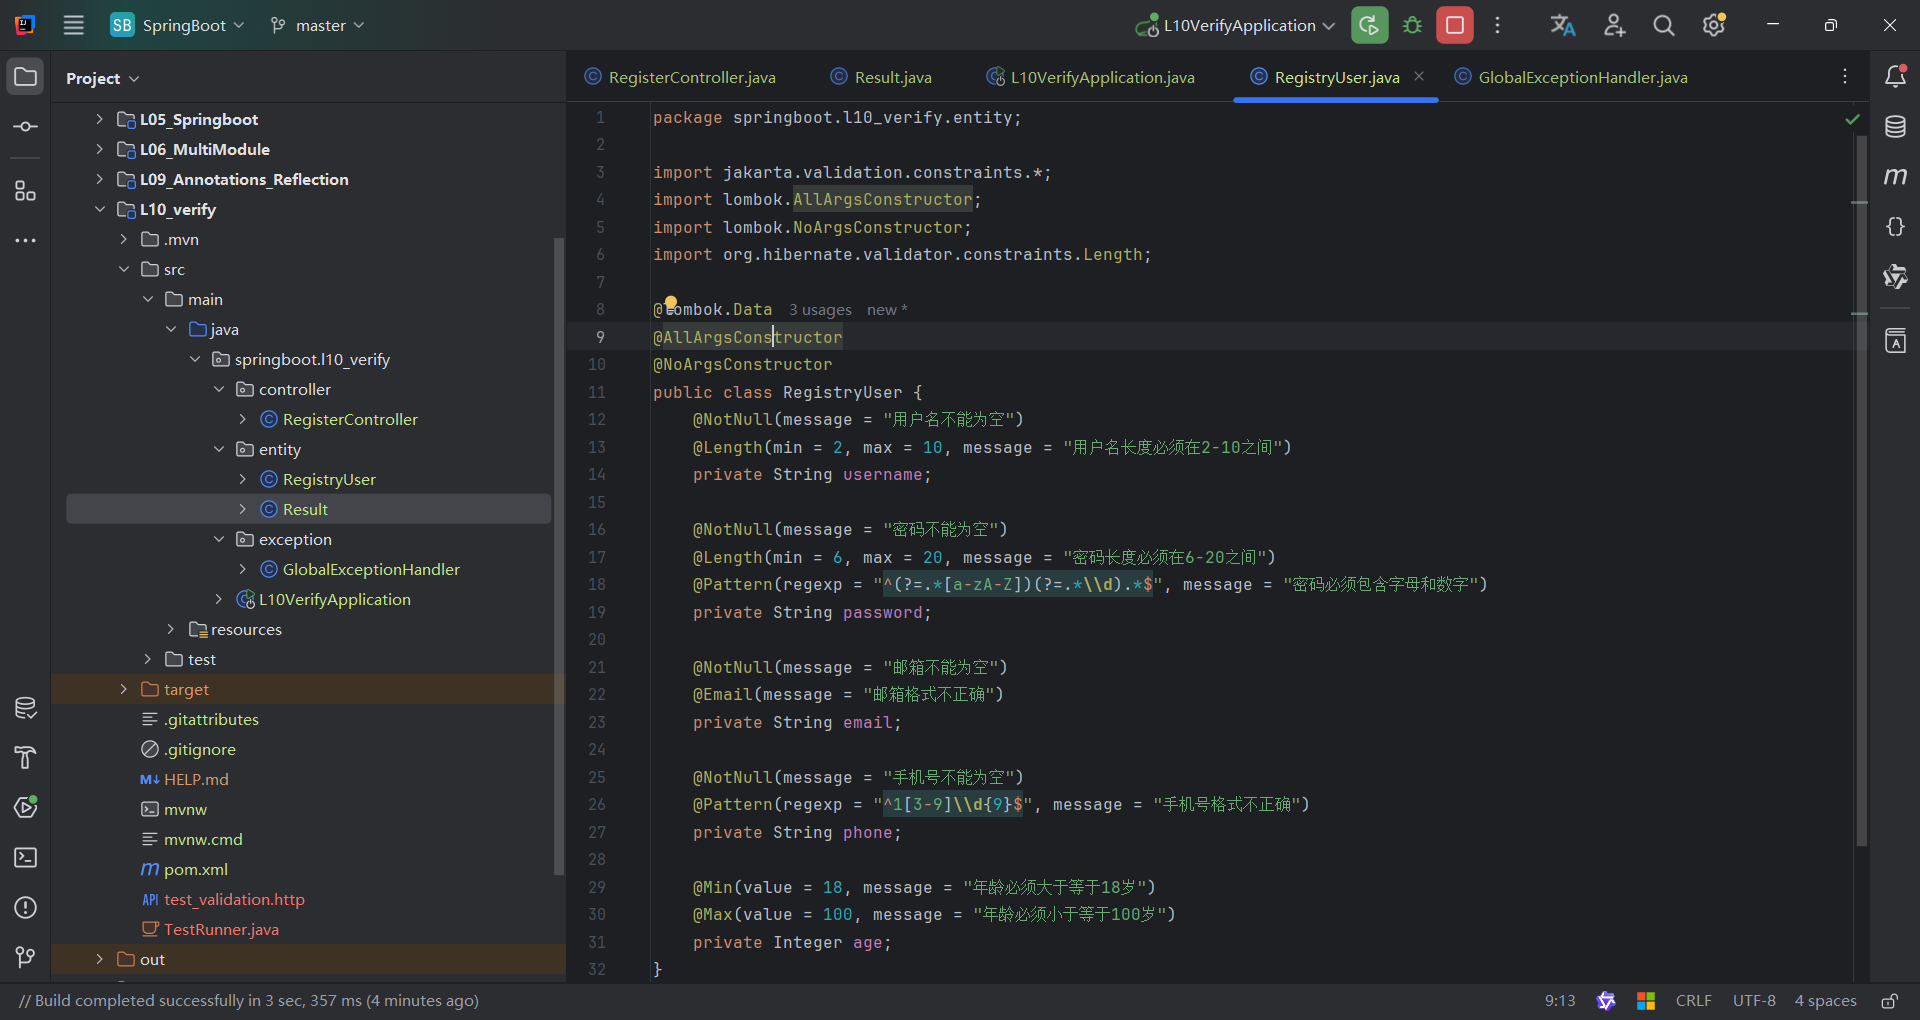This screenshot has height=1020, width=1920.
Task: Switch to the RegisterController.java tab
Action: click(x=691, y=77)
